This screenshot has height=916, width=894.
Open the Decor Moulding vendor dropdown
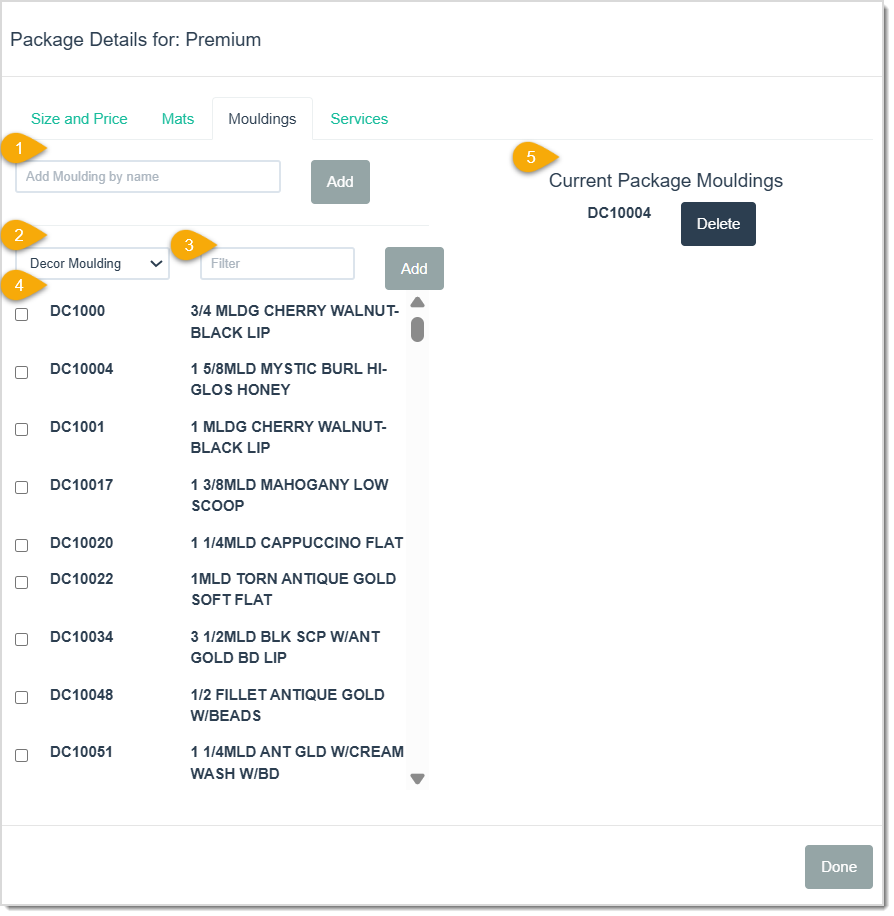pyautogui.click(x=91, y=263)
